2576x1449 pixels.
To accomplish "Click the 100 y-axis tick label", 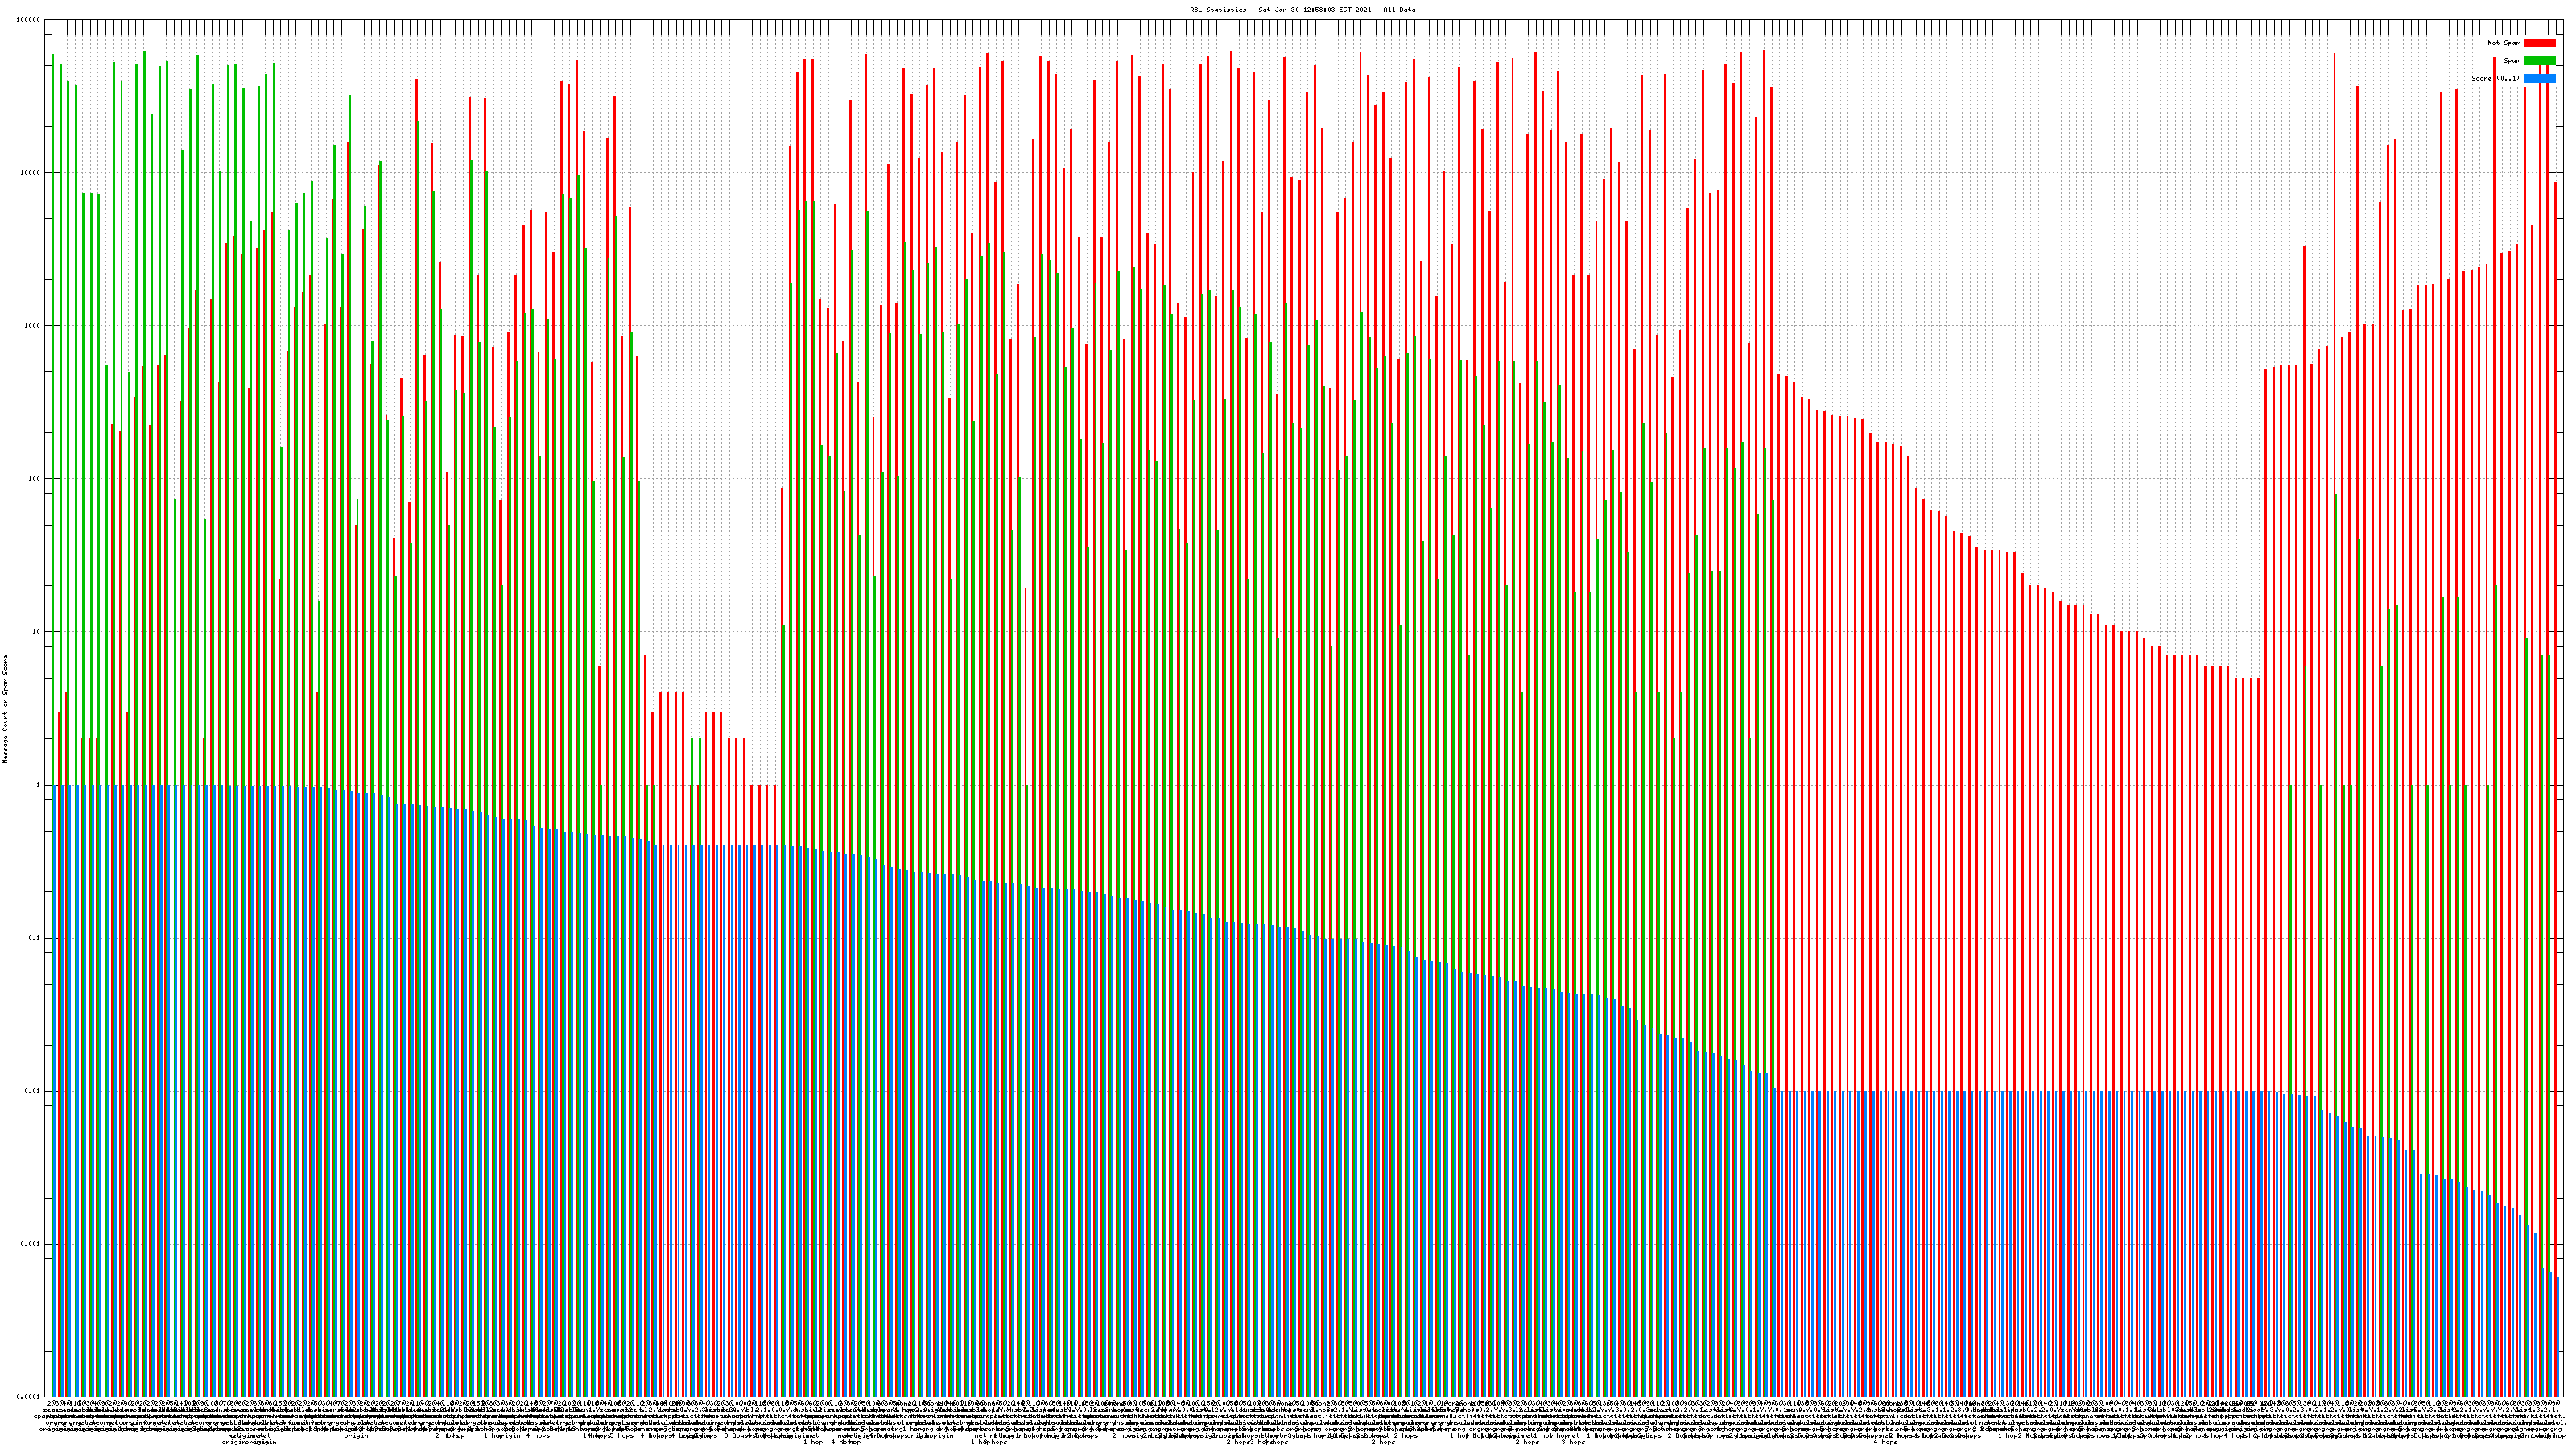I will pos(34,479).
